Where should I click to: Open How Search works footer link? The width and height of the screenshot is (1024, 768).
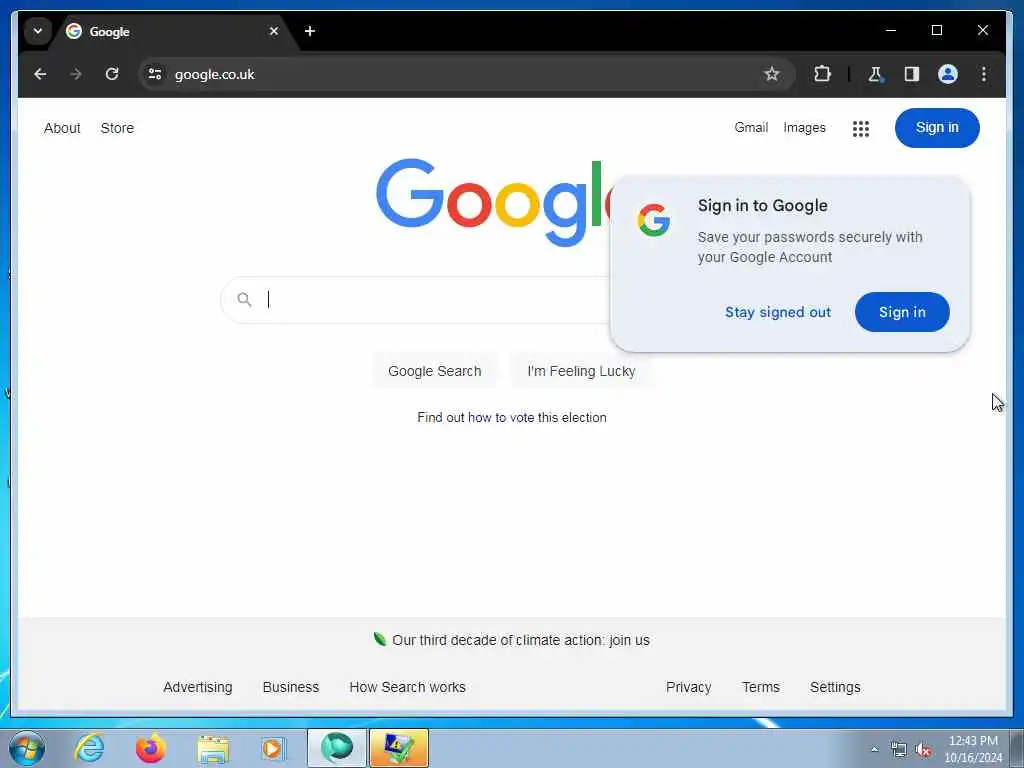tap(408, 687)
